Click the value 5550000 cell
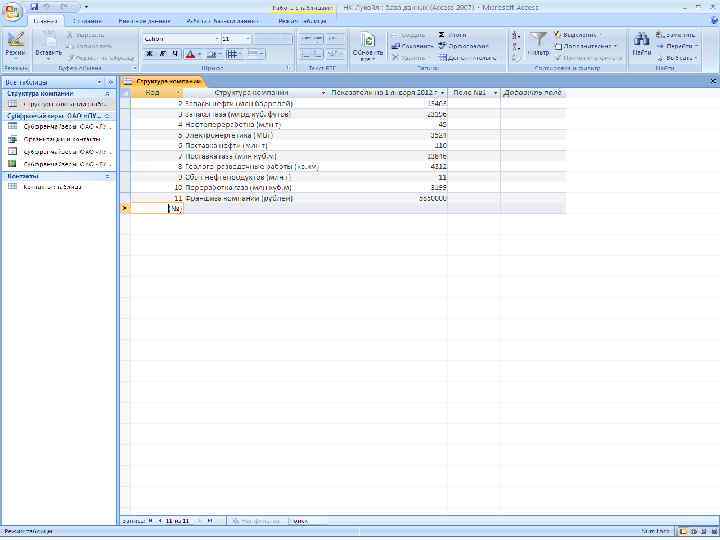This screenshot has width=720, height=540. coord(387,198)
